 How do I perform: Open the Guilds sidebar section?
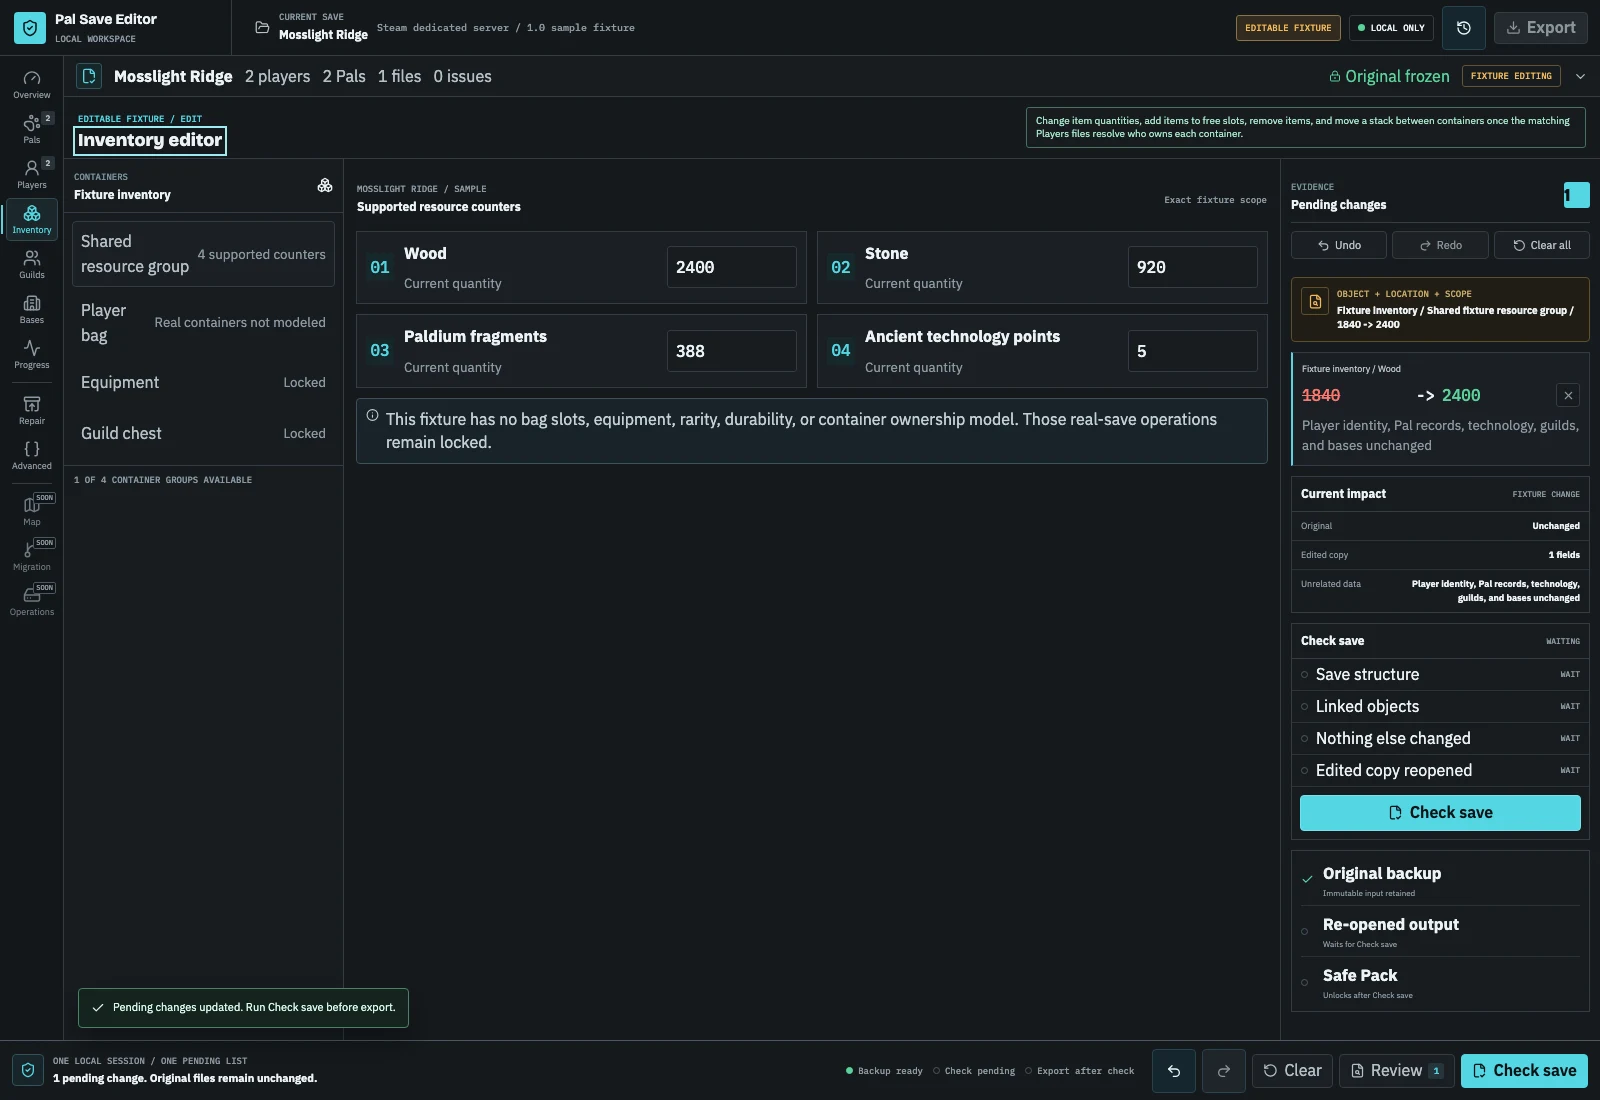click(x=32, y=265)
